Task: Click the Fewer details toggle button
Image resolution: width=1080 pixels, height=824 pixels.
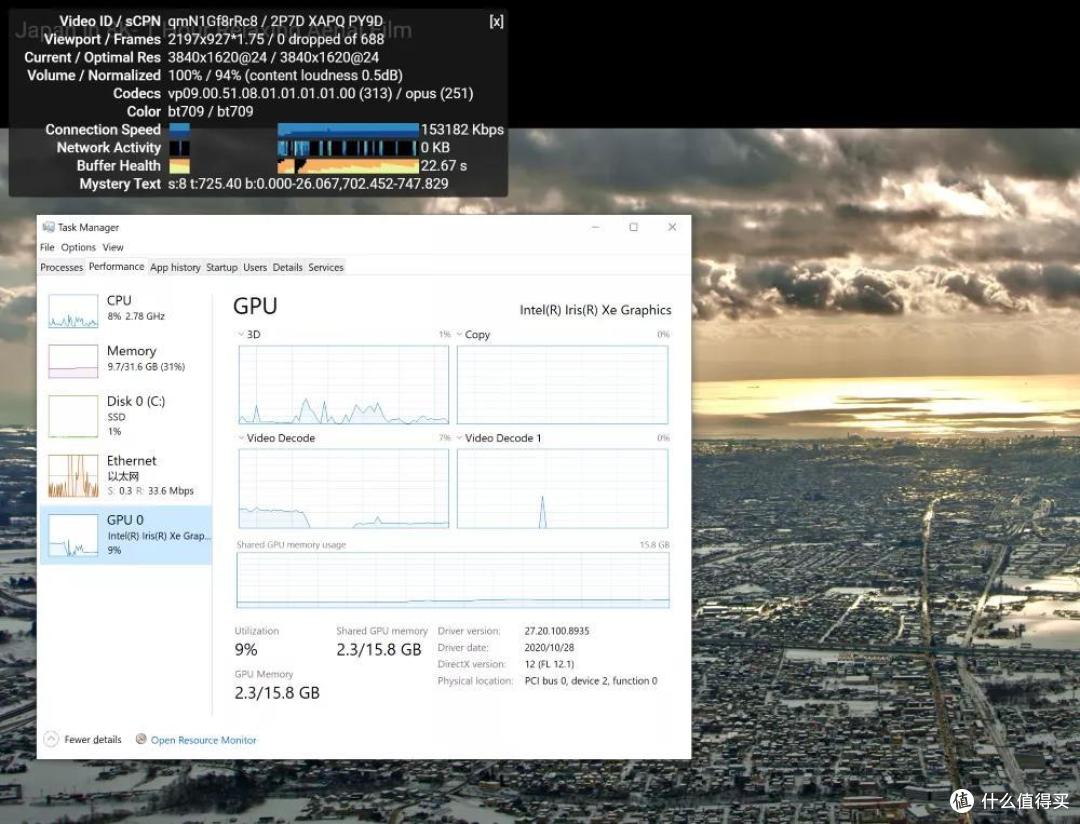Action: point(83,739)
